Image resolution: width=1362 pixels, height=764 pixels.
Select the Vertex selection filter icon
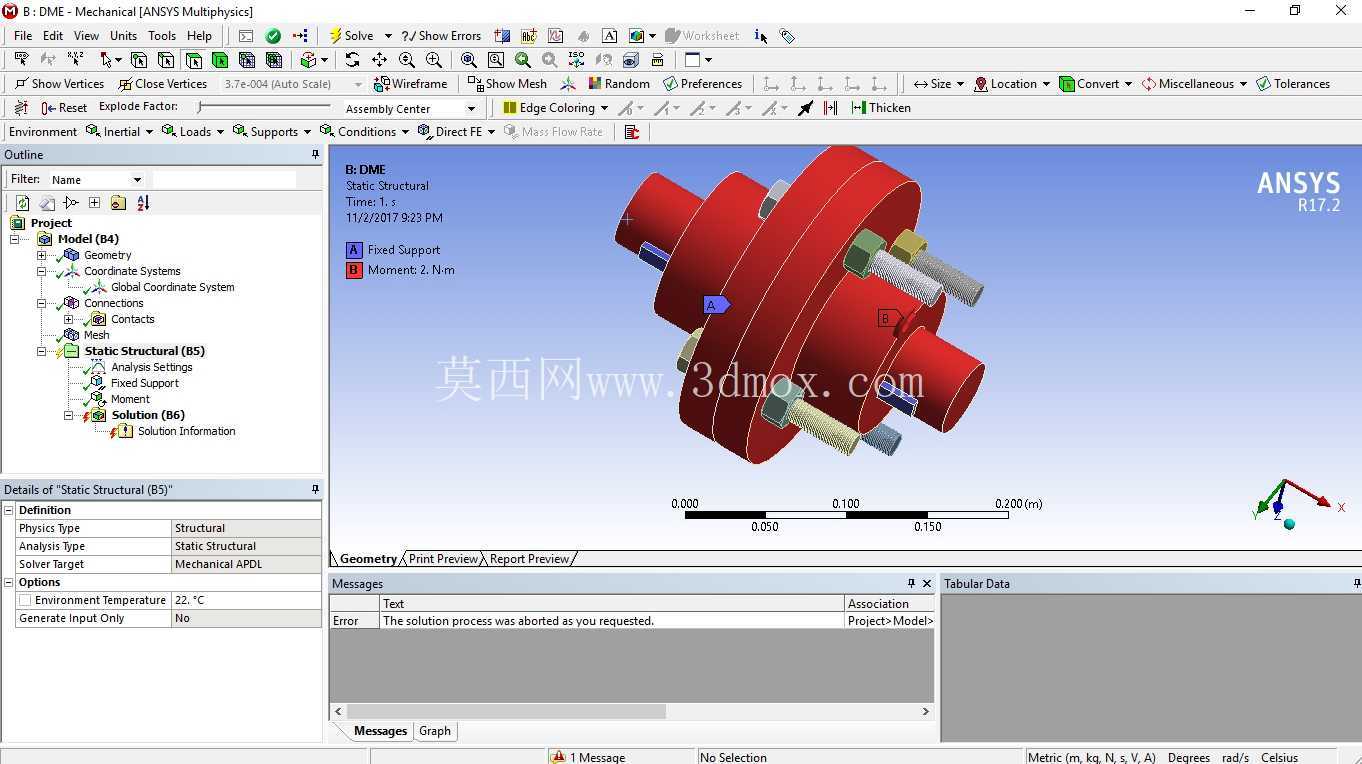tap(139, 60)
